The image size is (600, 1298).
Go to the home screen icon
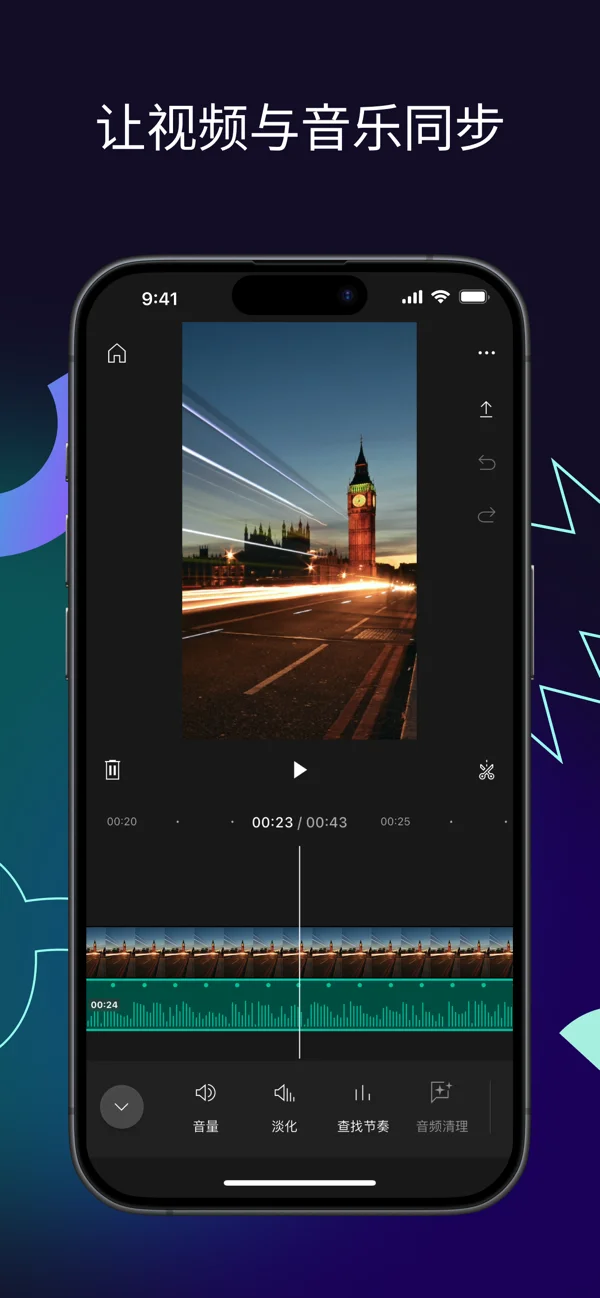[x=117, y=353]
